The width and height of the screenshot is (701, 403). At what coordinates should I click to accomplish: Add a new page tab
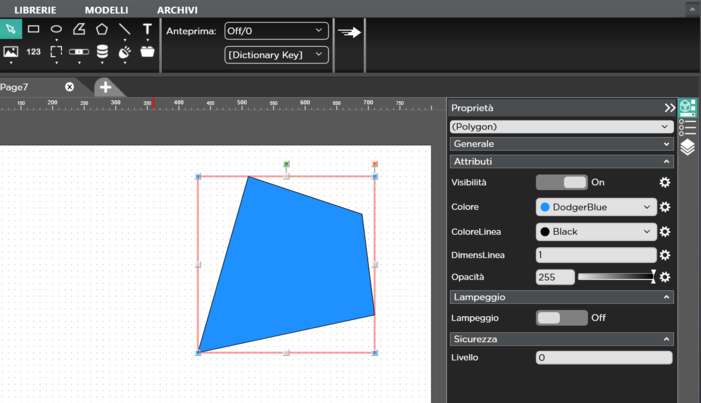point(105,87)
